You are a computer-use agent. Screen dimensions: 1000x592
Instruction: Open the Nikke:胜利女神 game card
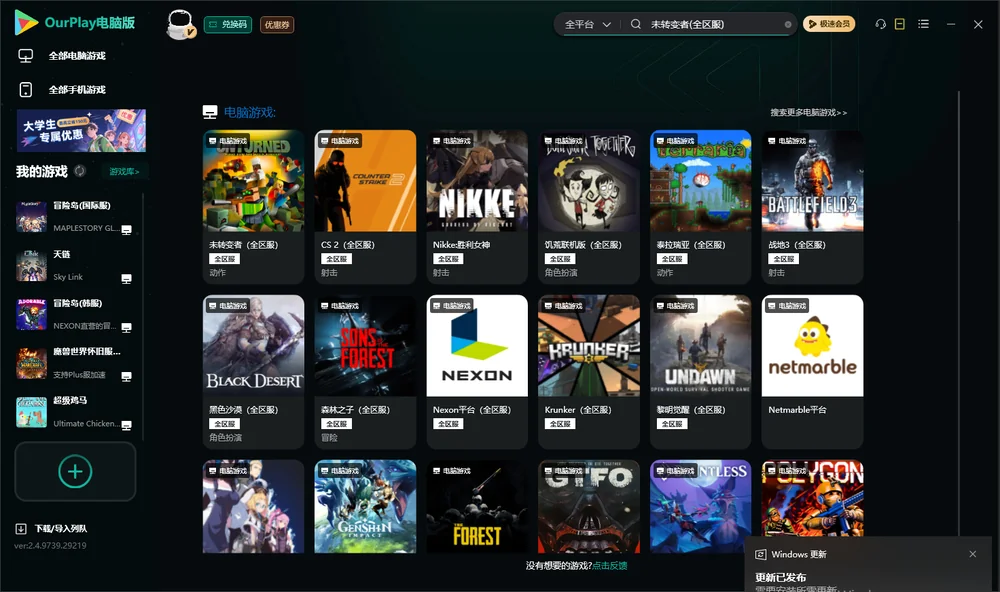[477, 207]
